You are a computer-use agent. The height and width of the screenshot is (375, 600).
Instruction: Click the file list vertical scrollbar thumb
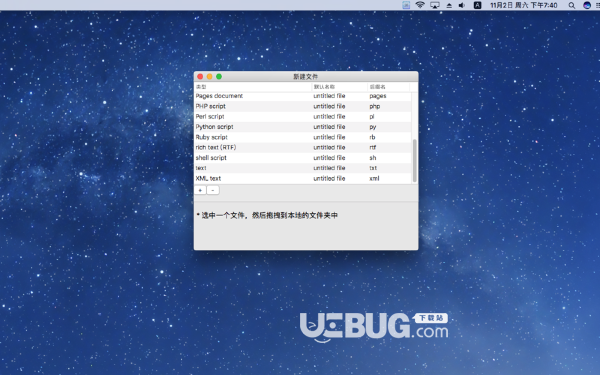pos(414,161)
